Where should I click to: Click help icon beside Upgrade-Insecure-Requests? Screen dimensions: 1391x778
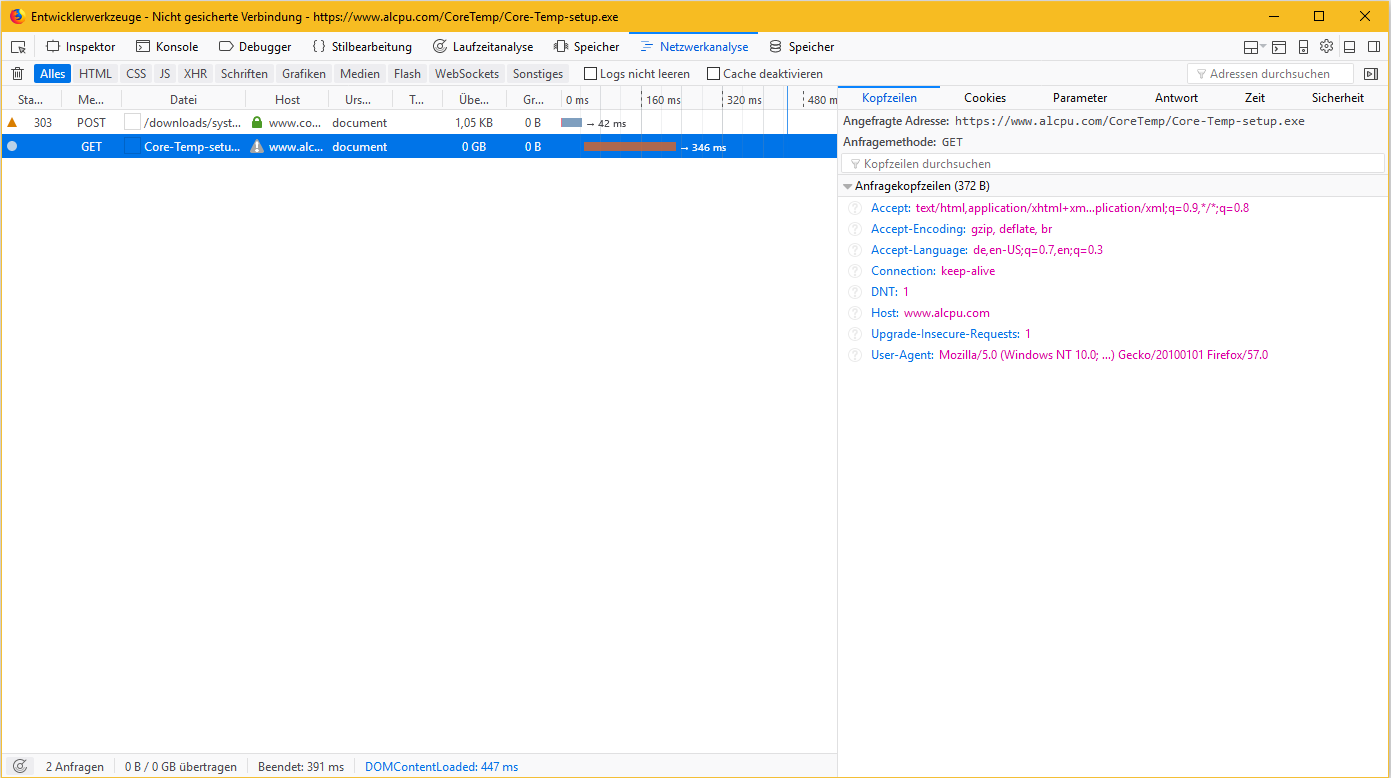855,334
